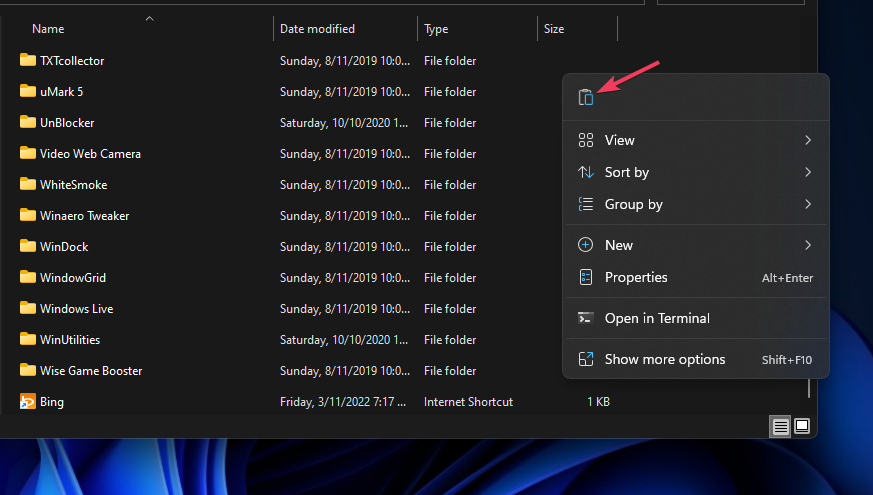Viewport: 873px width, 495px height.
Task: Click the Paste icon in context menu
Action: 586,97
